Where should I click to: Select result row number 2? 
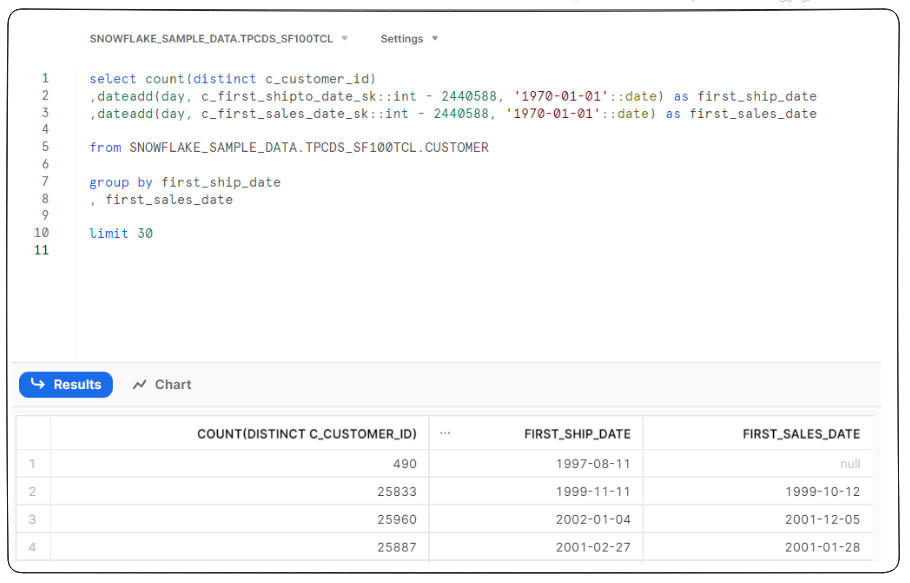tap(33, 492)
